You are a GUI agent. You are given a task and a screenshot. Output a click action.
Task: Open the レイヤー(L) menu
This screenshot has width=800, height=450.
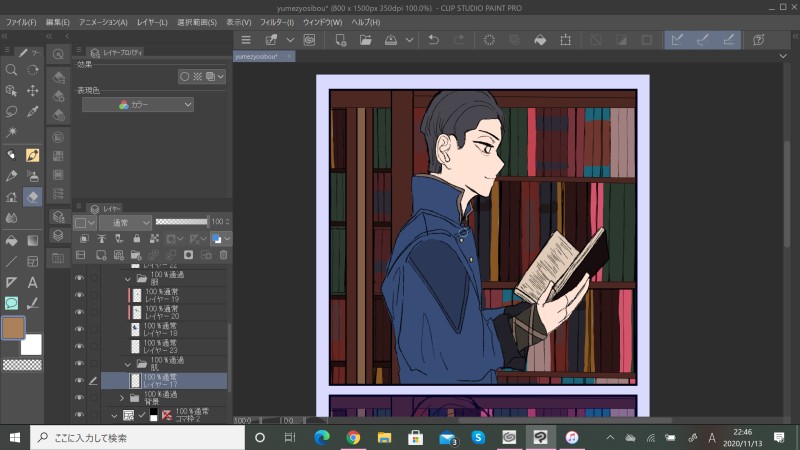tap(152, 22)
